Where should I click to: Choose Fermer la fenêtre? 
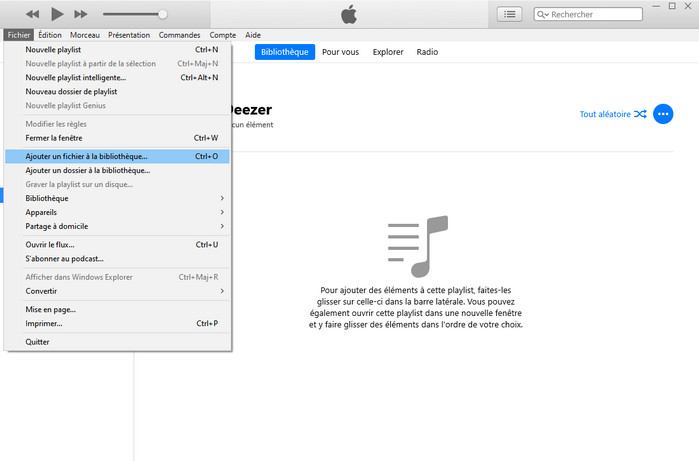[x=117, y=138]
